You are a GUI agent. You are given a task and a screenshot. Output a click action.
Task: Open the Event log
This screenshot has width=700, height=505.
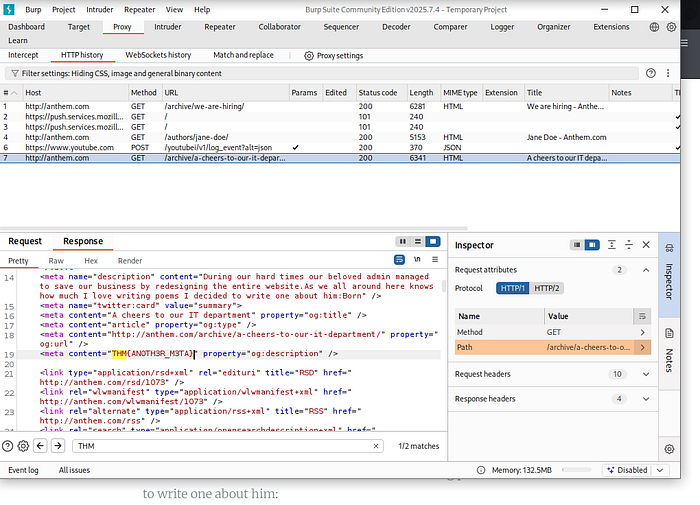pyautogui.click(x=23, y=470)
